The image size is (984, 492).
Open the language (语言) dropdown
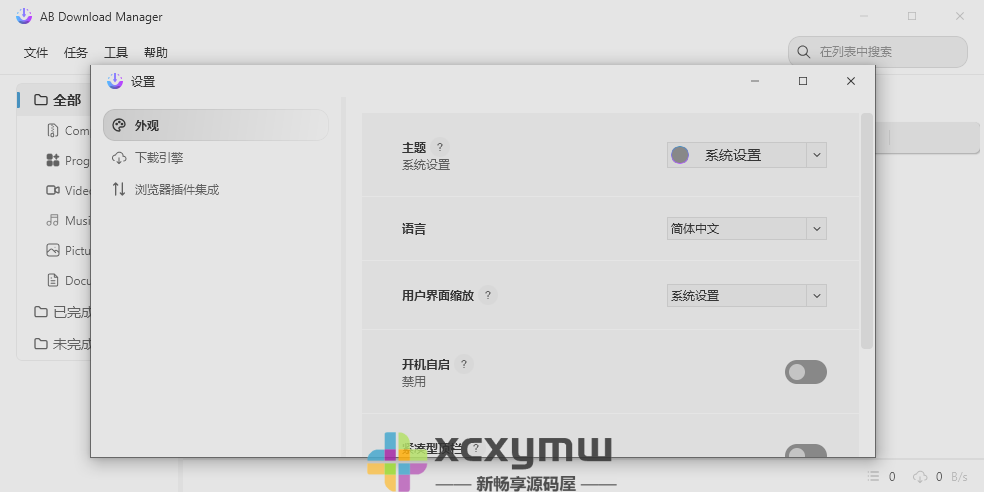(x=746, y=228)
